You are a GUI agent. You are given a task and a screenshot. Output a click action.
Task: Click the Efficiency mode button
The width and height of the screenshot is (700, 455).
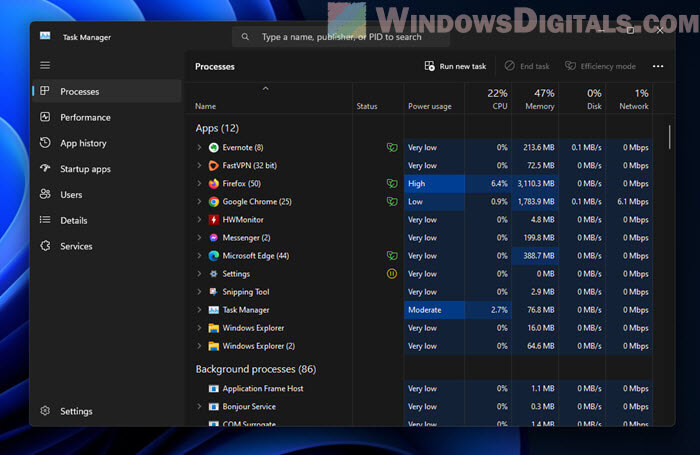point(600,67)
